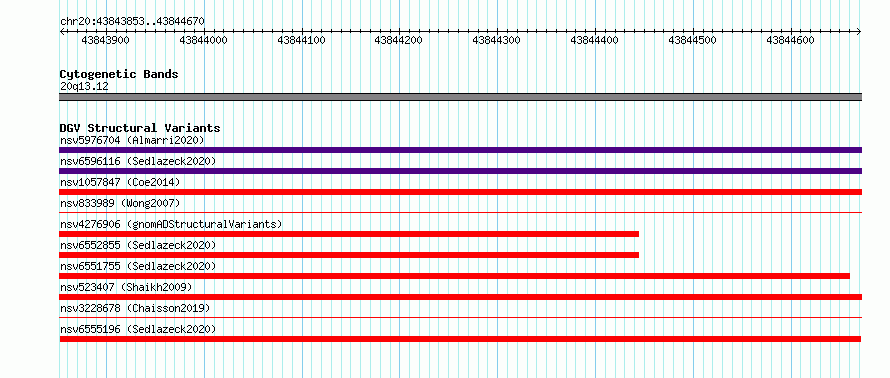The height and width of the screenshot is (378, 890).
Task: Click the right arrowhead of the ruler
Action: point(859,32)
